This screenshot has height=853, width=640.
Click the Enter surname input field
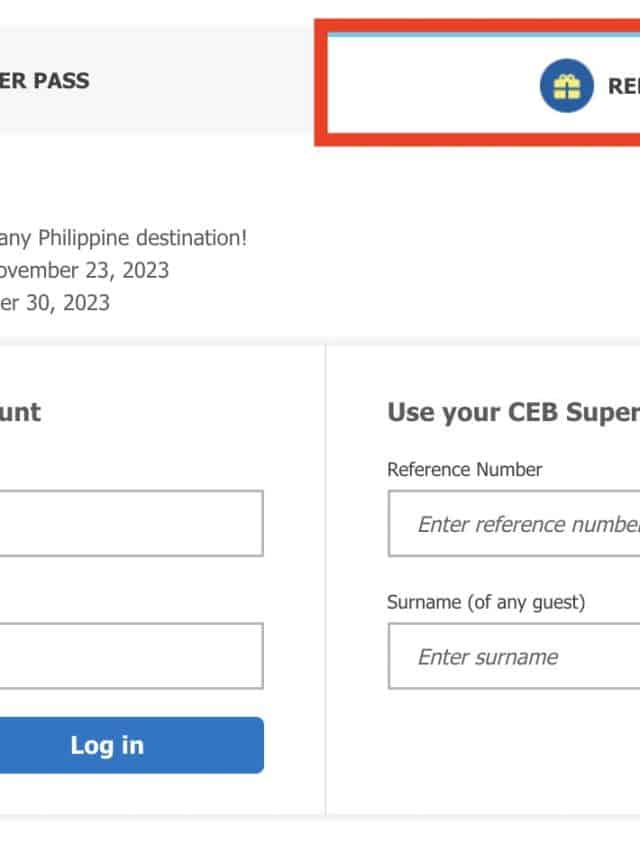[x=514, y=656]
